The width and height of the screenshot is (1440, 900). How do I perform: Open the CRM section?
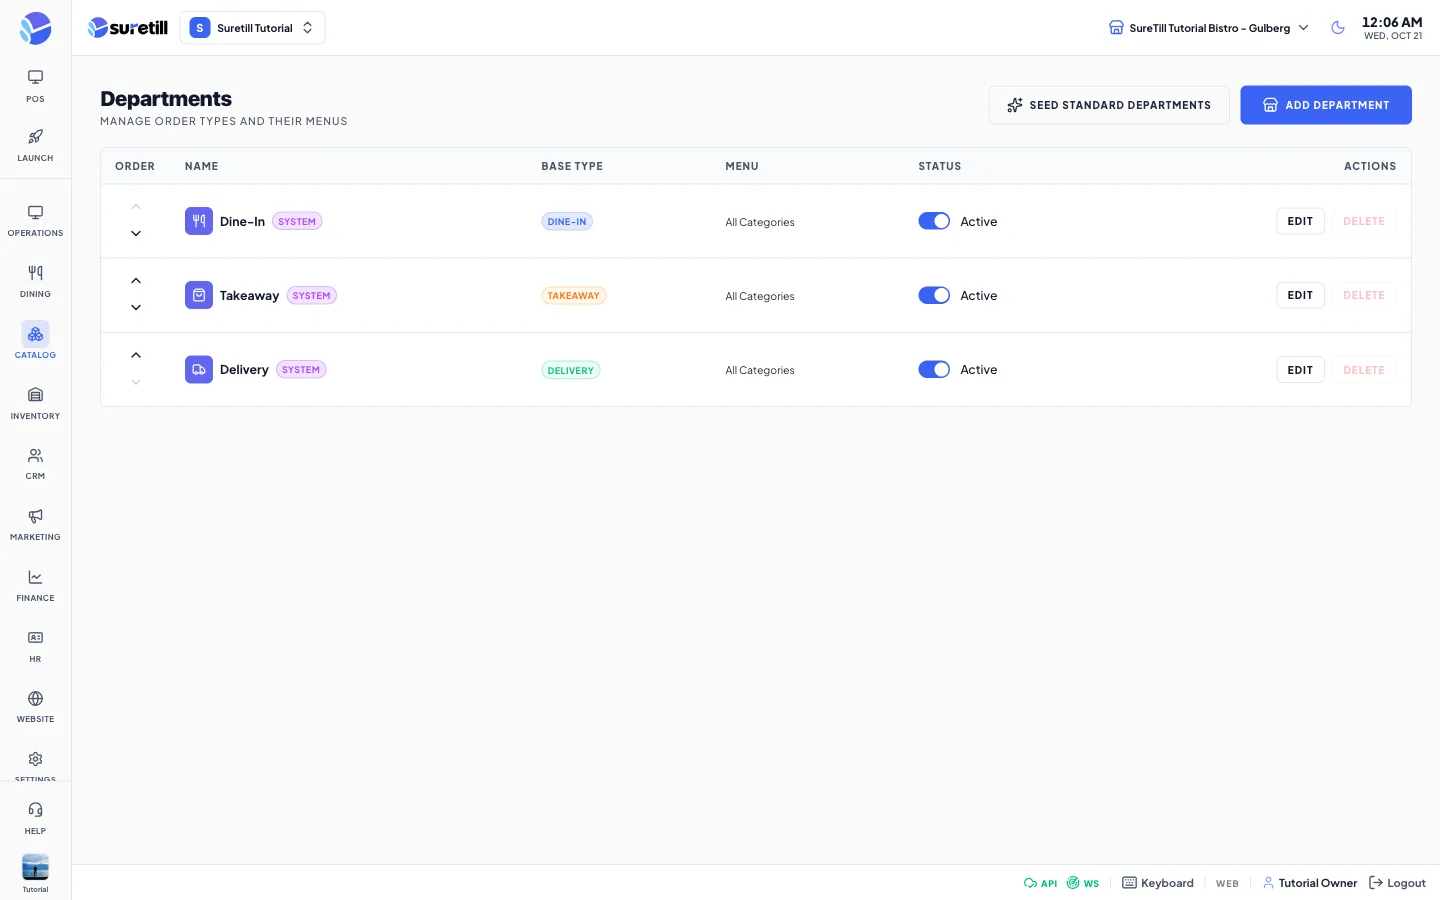click(35, 464)
